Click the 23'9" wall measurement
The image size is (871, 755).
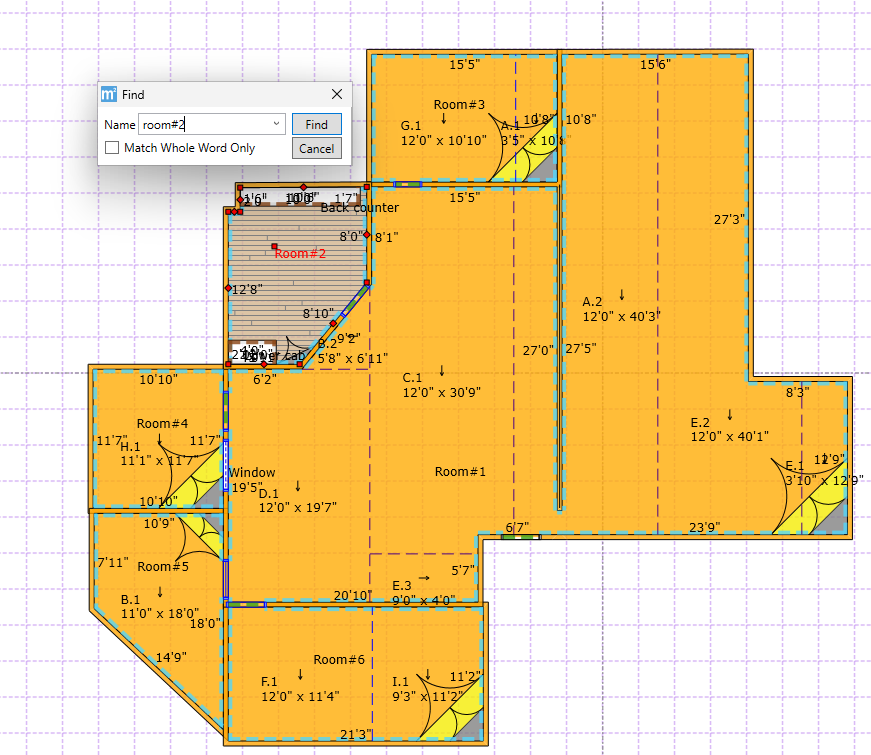click(x=704, y=527)
